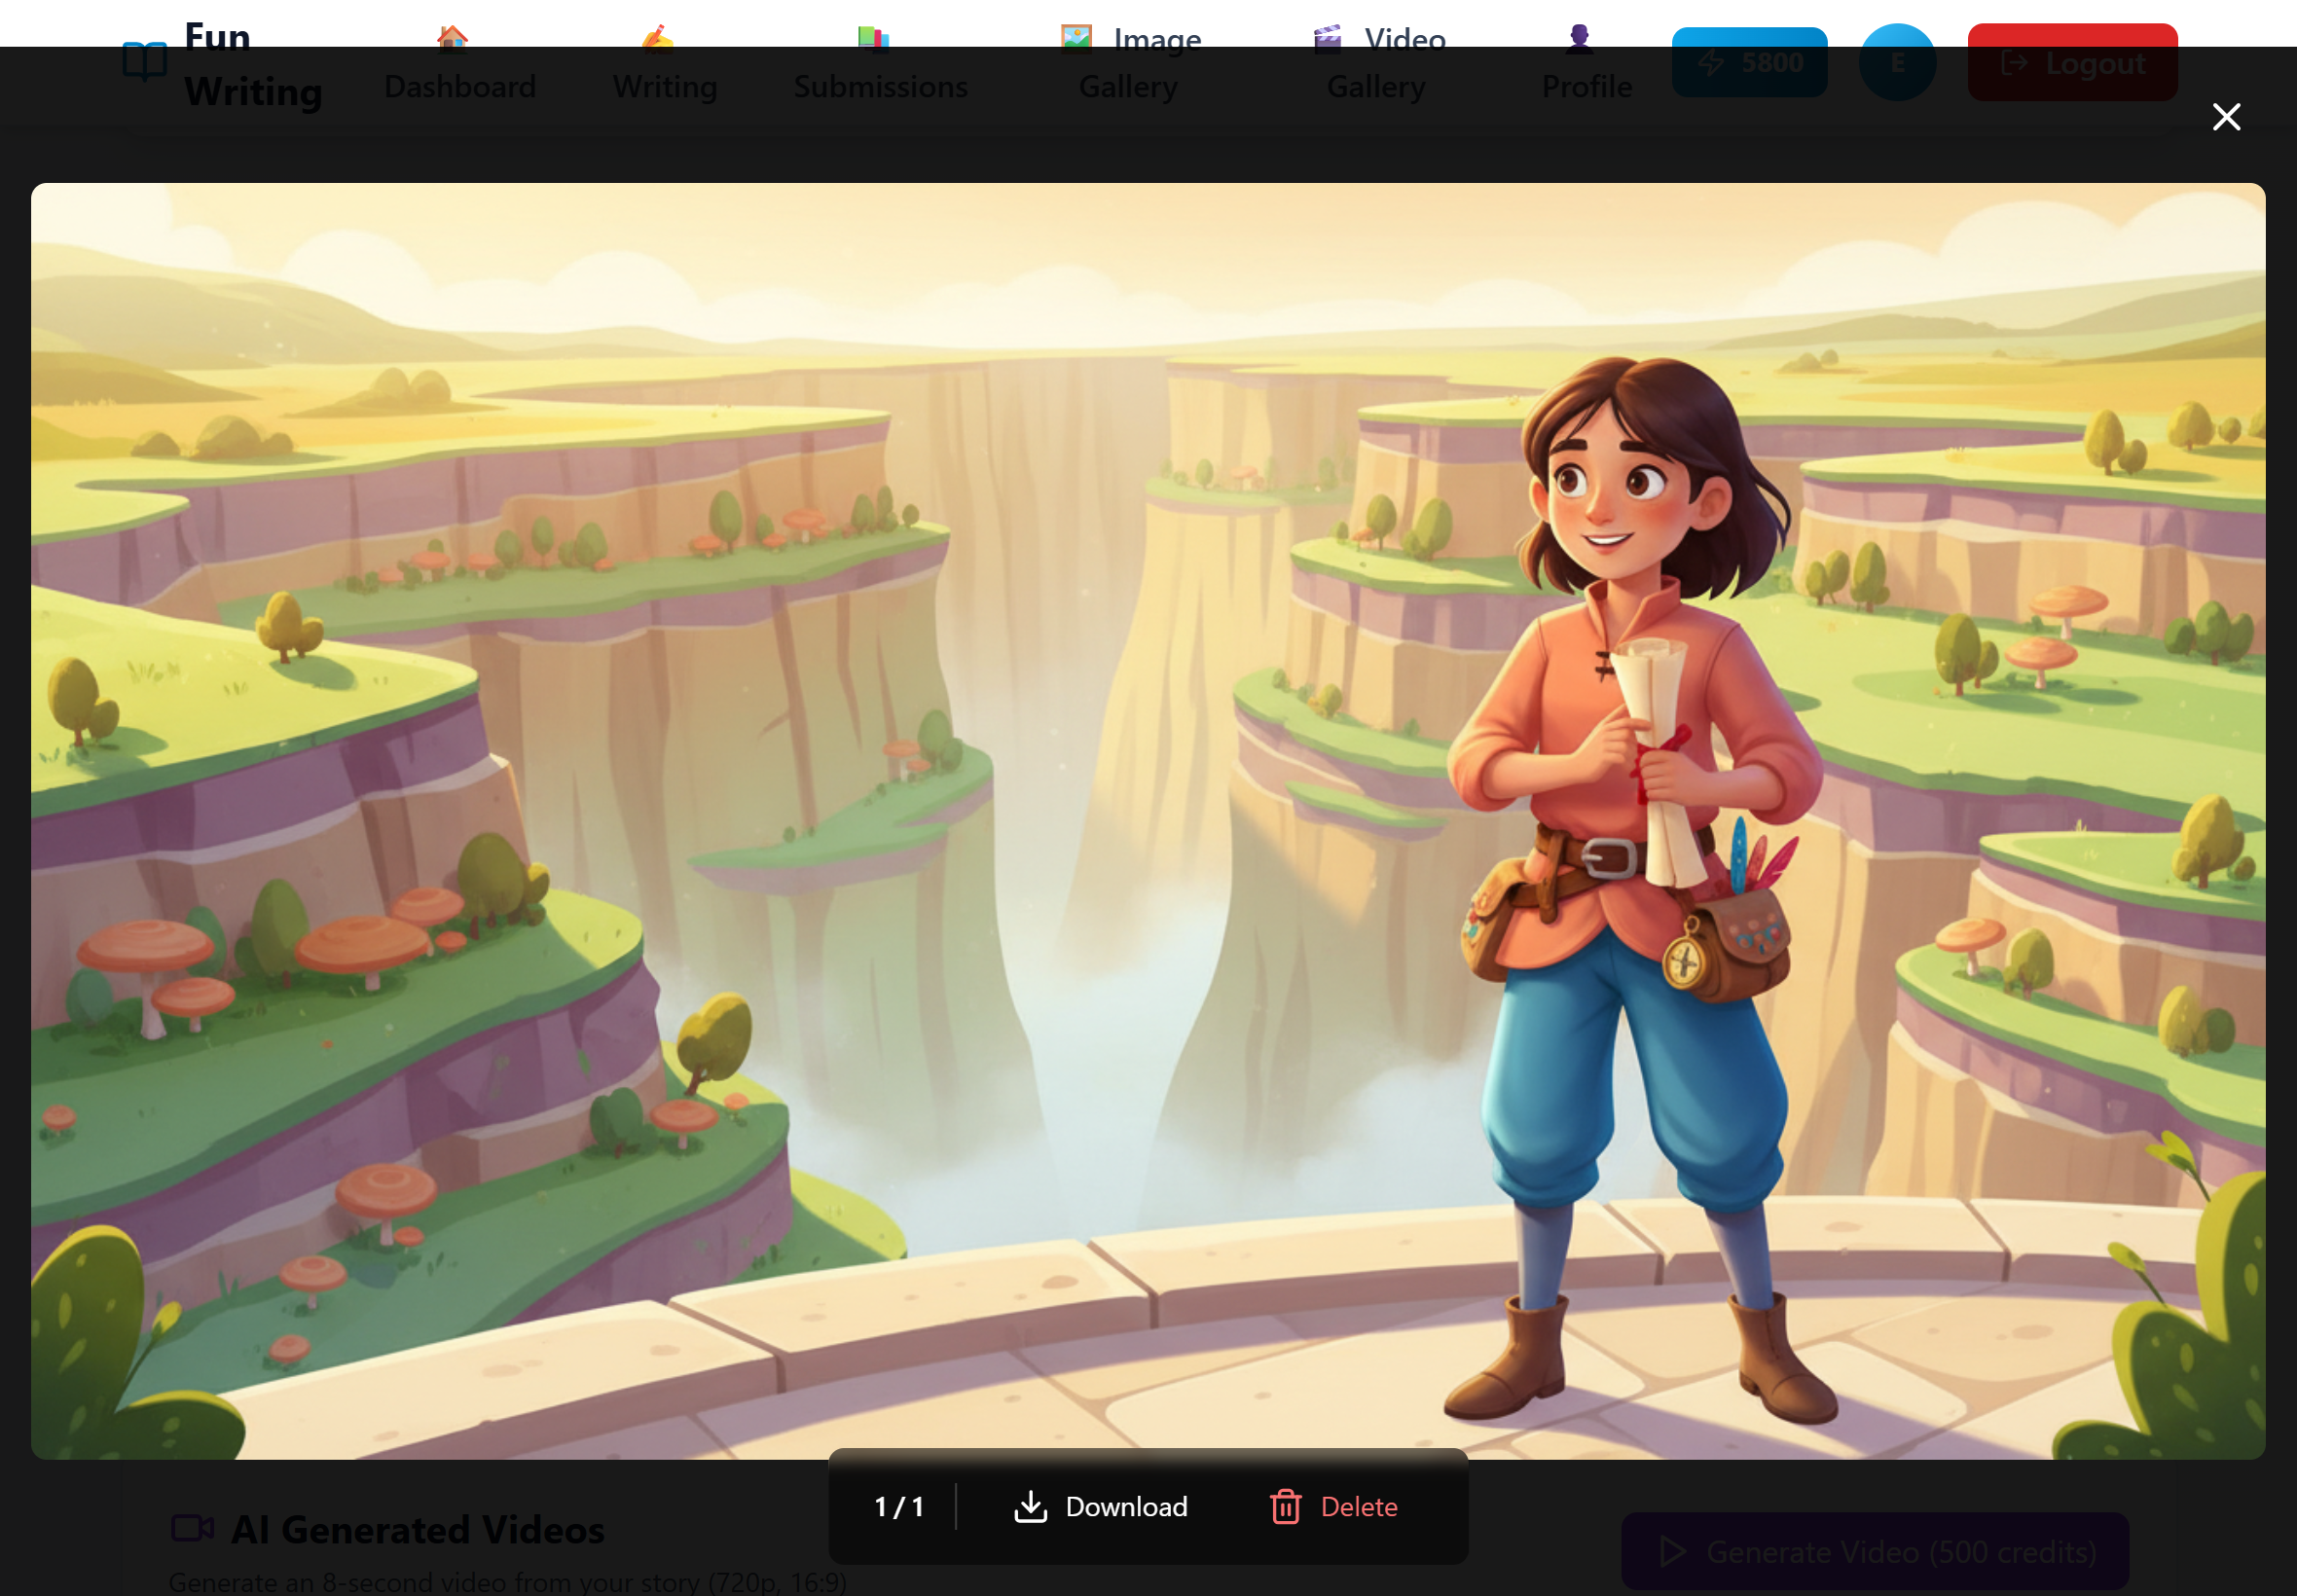Image resolution: width=2297 pixels, height=1596 pixels.
Task: Open the Dashboard nav item
Action: (x=460, y=86)
